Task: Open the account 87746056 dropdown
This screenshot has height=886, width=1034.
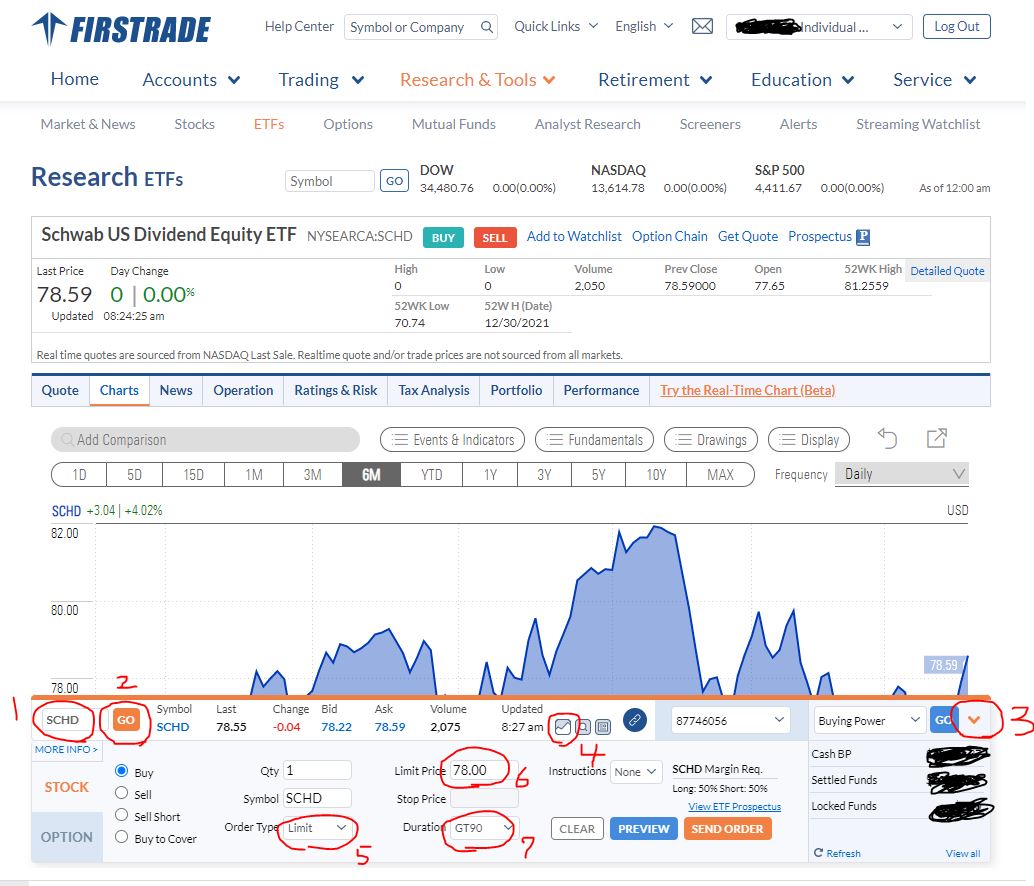Action: (x=730, y=721)
